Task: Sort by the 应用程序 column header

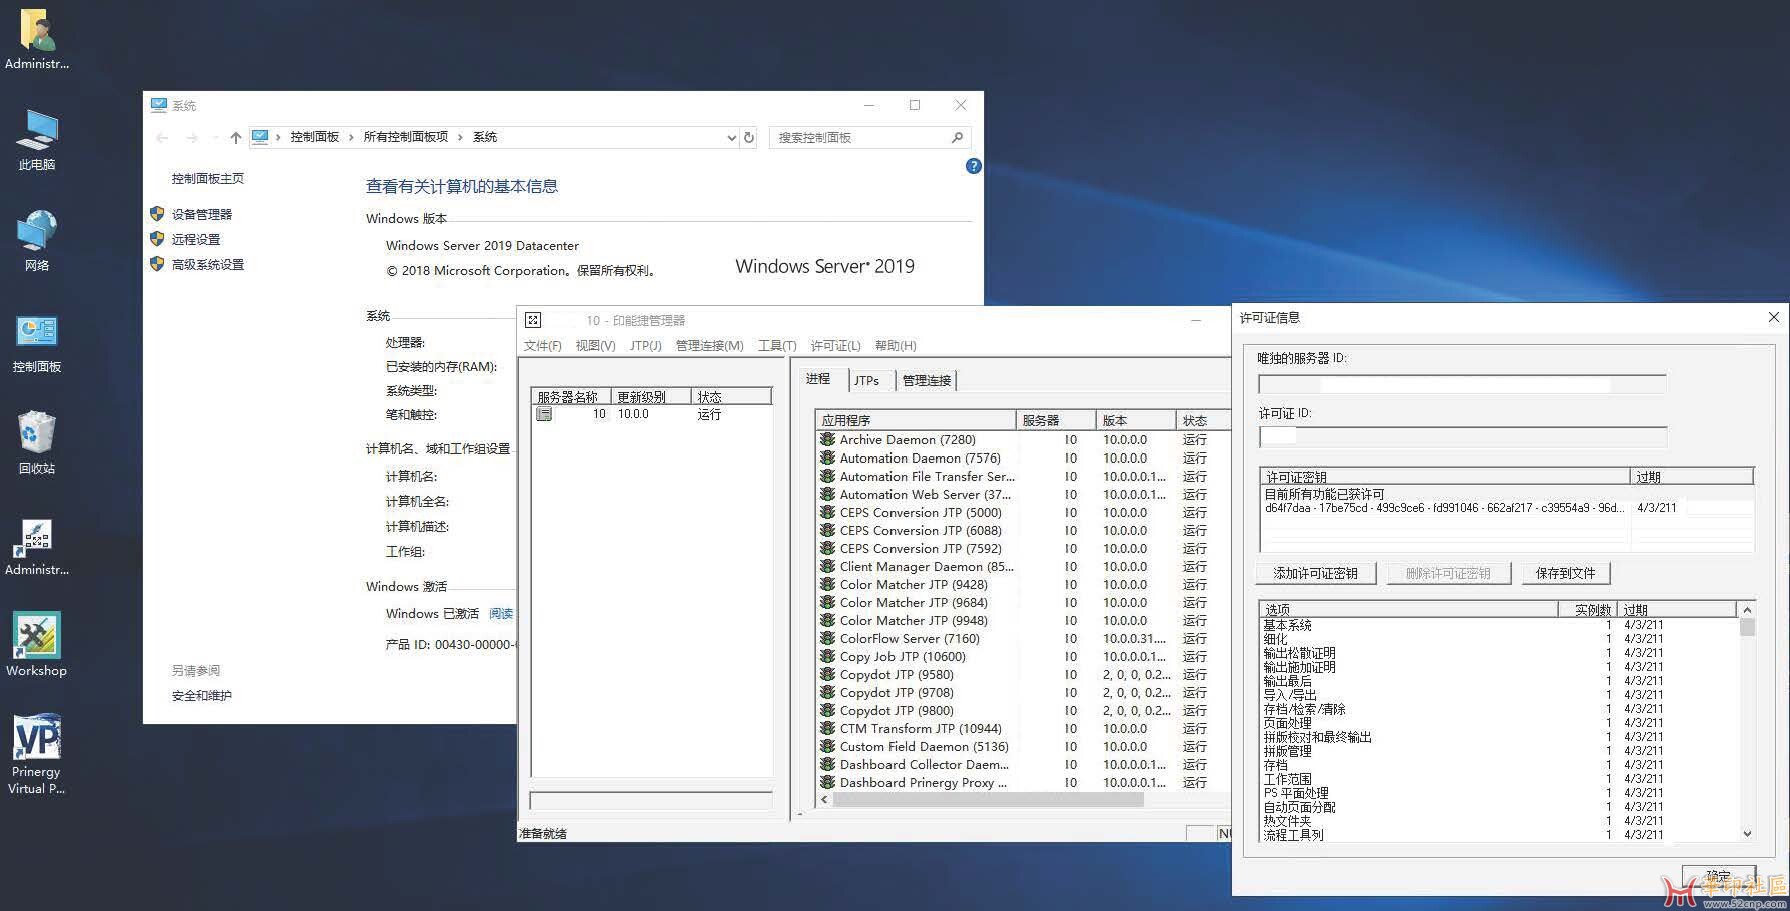Action: click(915, 420)
